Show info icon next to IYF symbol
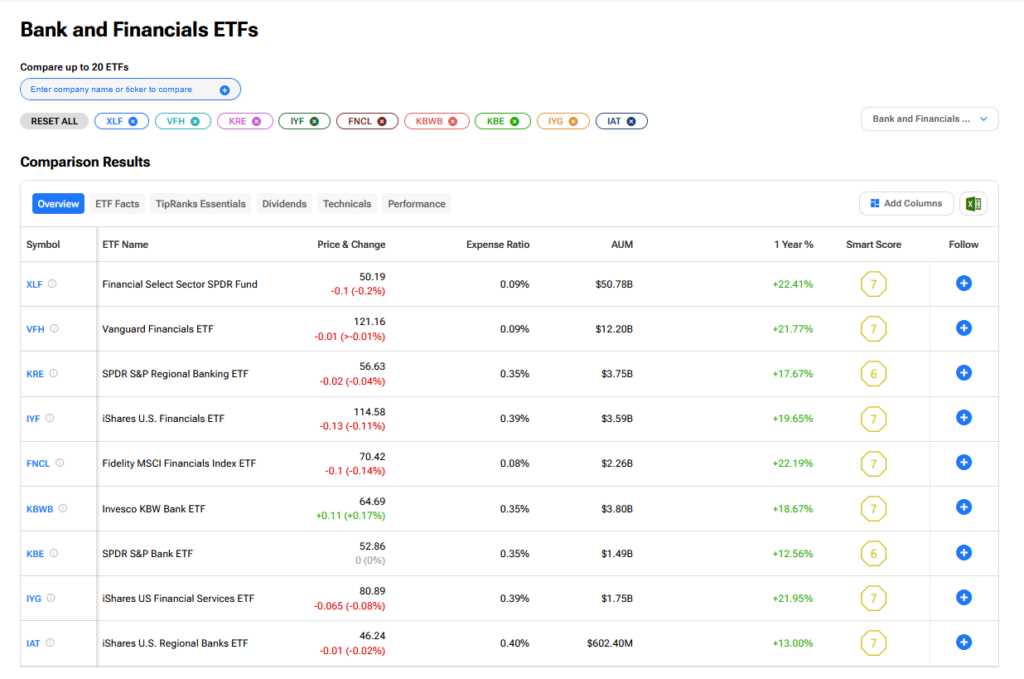 [x=50, y=418]
